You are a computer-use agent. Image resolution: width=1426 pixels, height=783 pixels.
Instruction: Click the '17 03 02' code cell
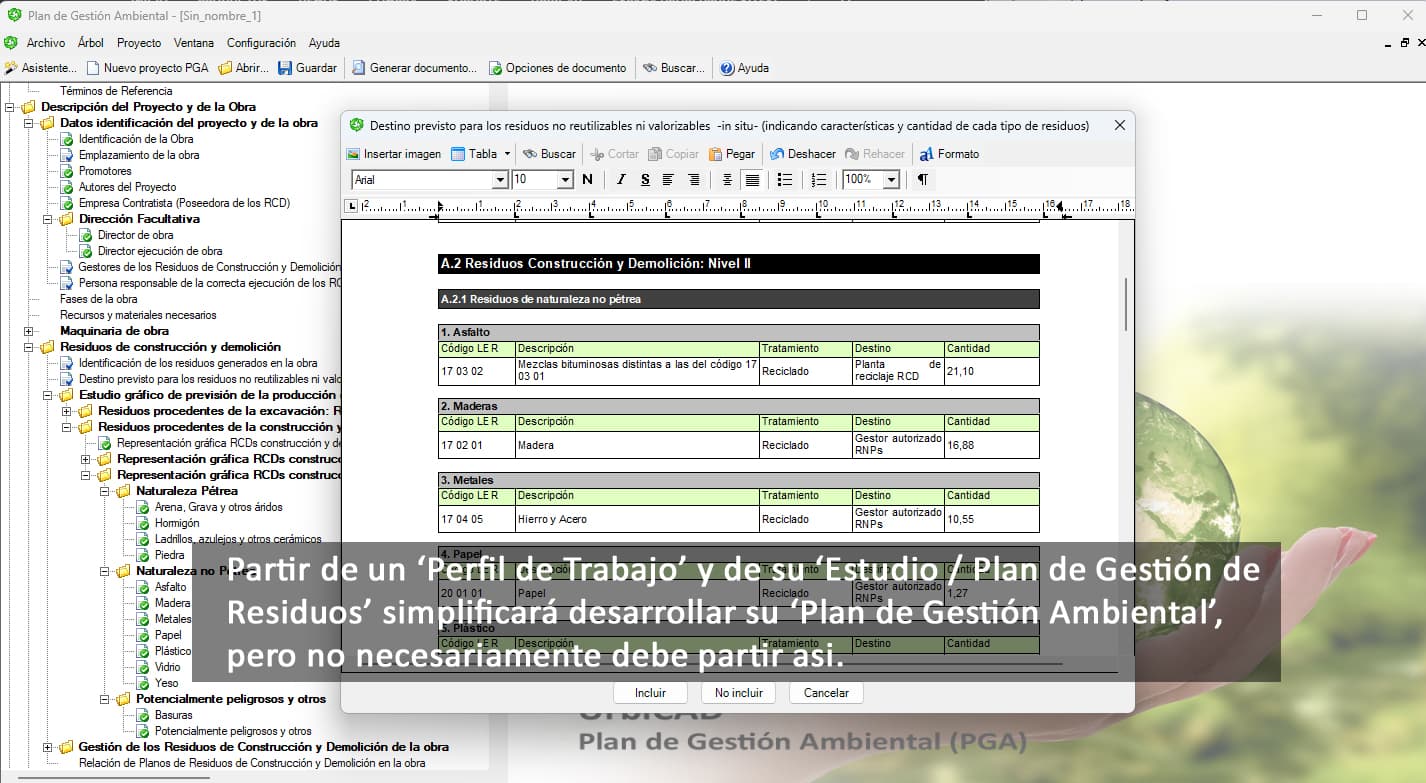(476, 371)
